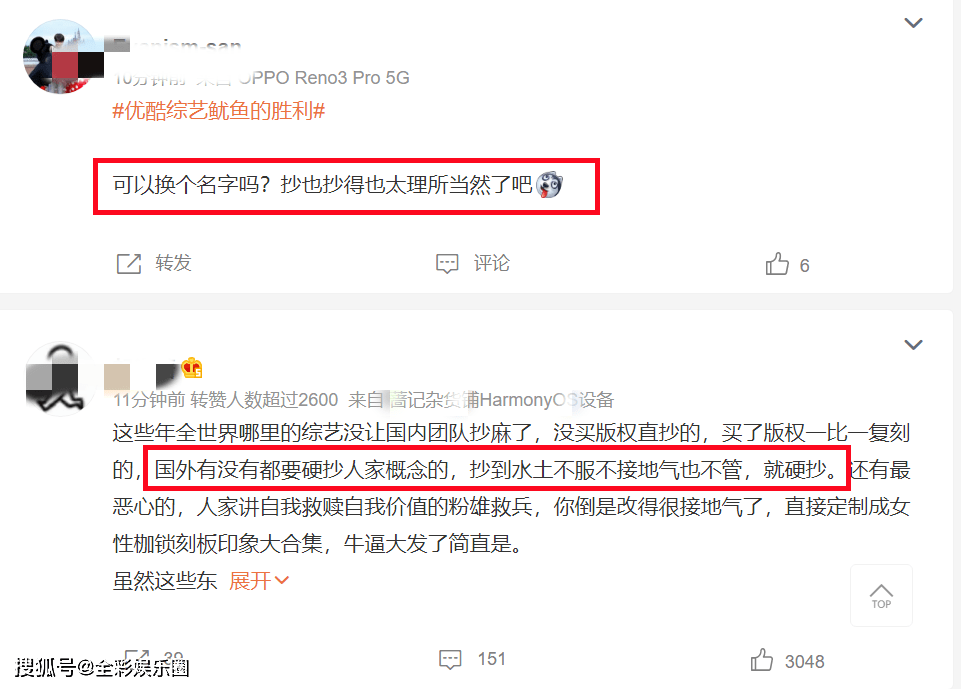Click the crown member badge icon

192,368
